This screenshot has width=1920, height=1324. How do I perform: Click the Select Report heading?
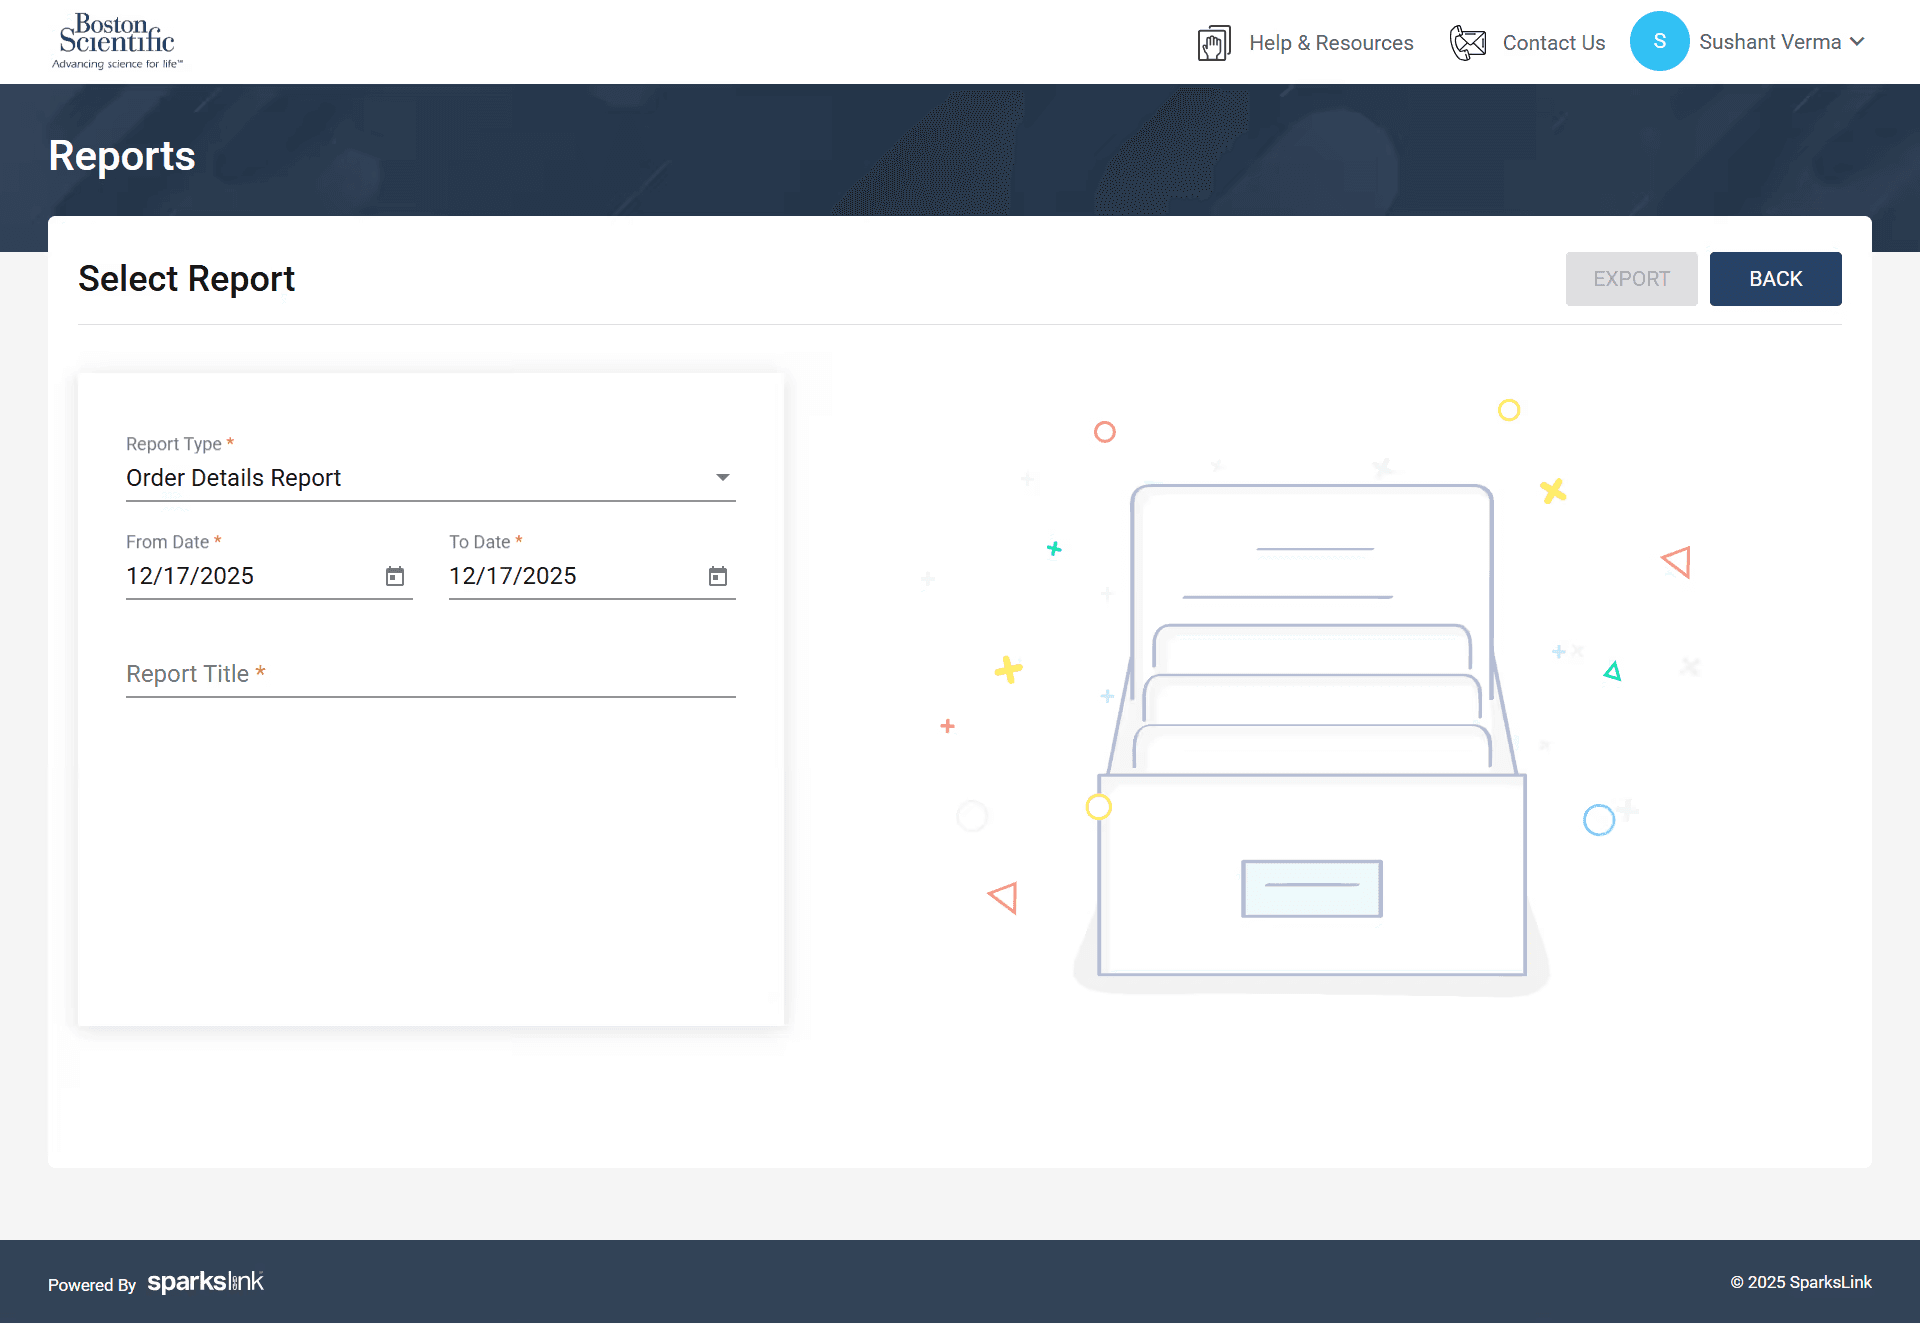[x=186, y=279]
